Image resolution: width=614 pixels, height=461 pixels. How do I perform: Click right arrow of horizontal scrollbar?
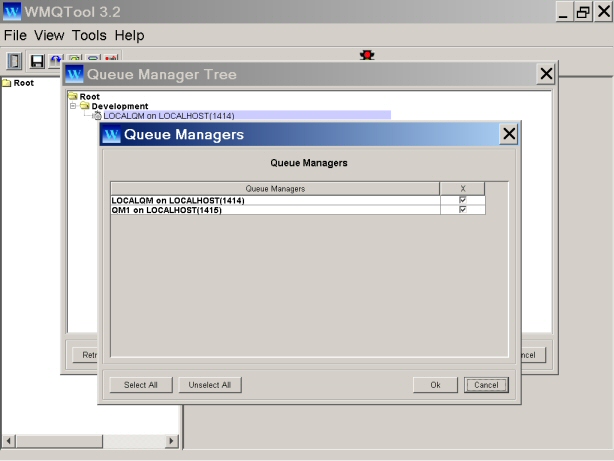tap(171, 441)
